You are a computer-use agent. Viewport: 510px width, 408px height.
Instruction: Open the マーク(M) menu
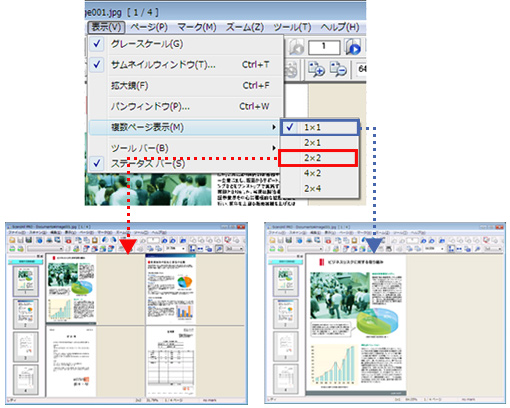pyautogui.click(x=197, y=27)
